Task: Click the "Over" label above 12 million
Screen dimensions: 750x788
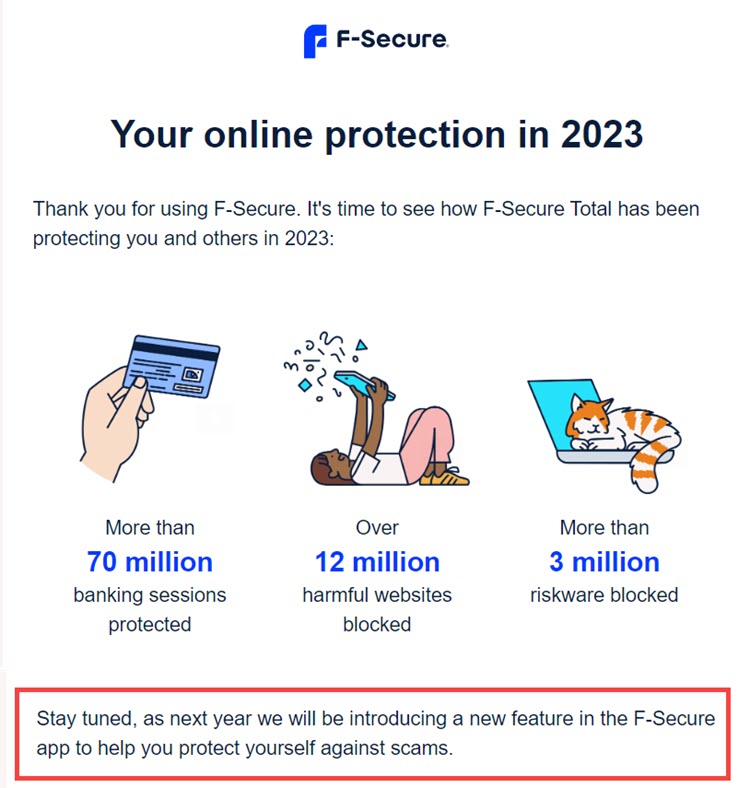Action: (x=377, y=527)
